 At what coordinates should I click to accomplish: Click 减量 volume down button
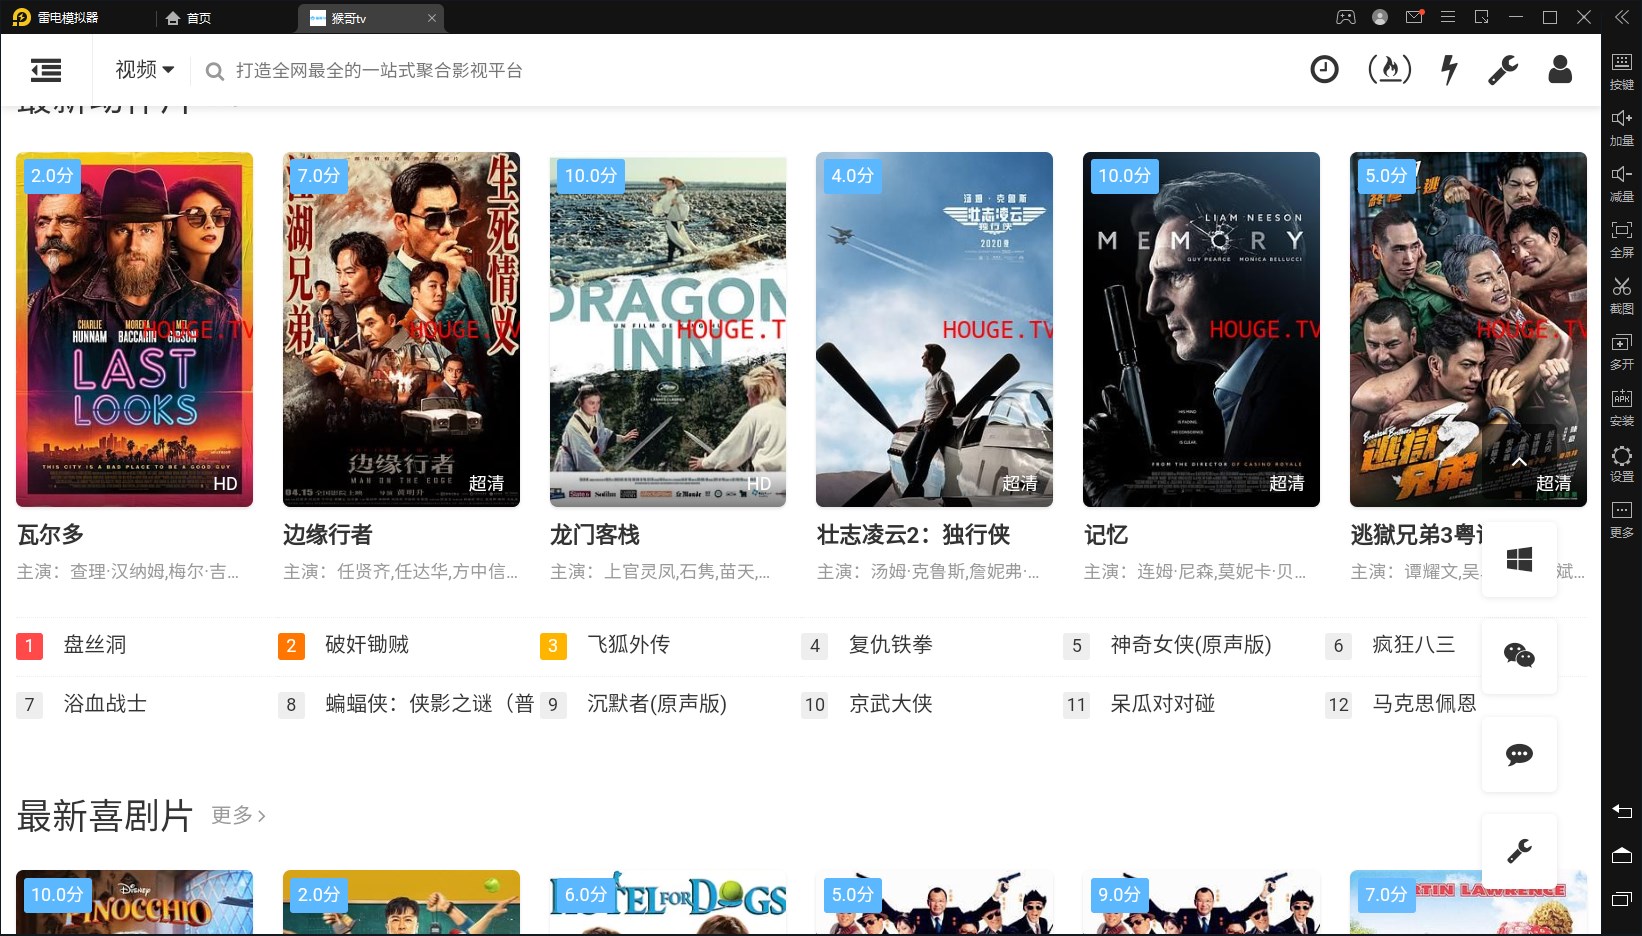click(1622, 183)
